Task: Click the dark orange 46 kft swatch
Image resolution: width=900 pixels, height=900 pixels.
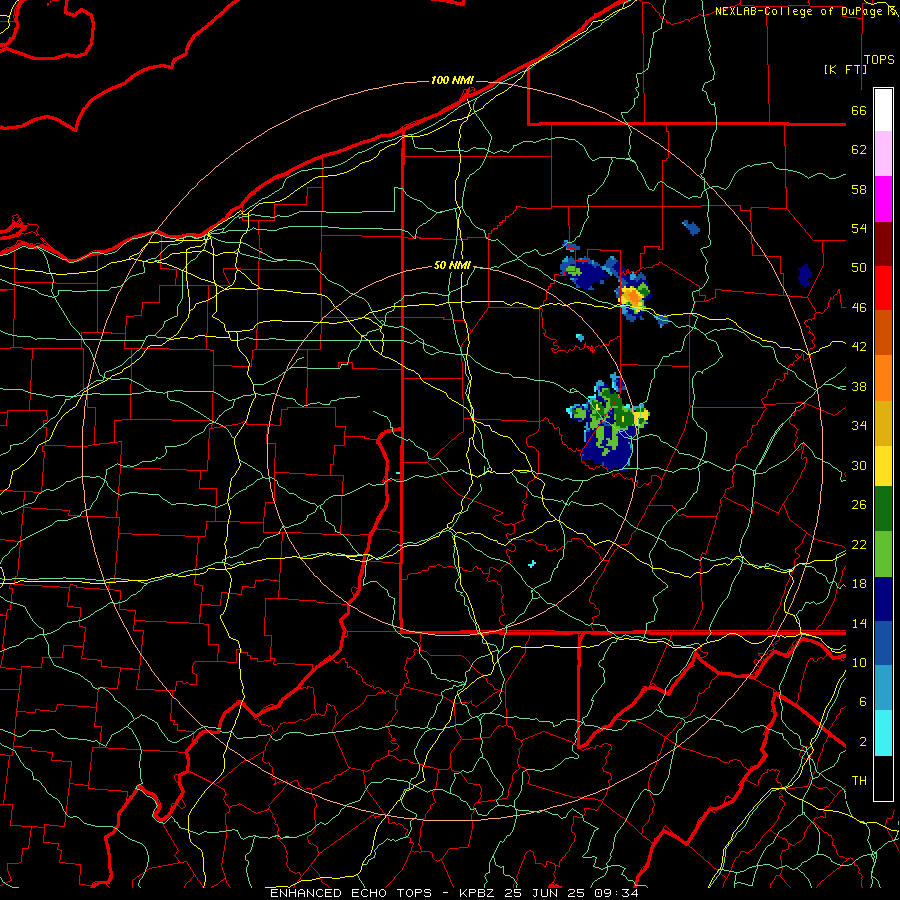Action: tap(883, 333)
